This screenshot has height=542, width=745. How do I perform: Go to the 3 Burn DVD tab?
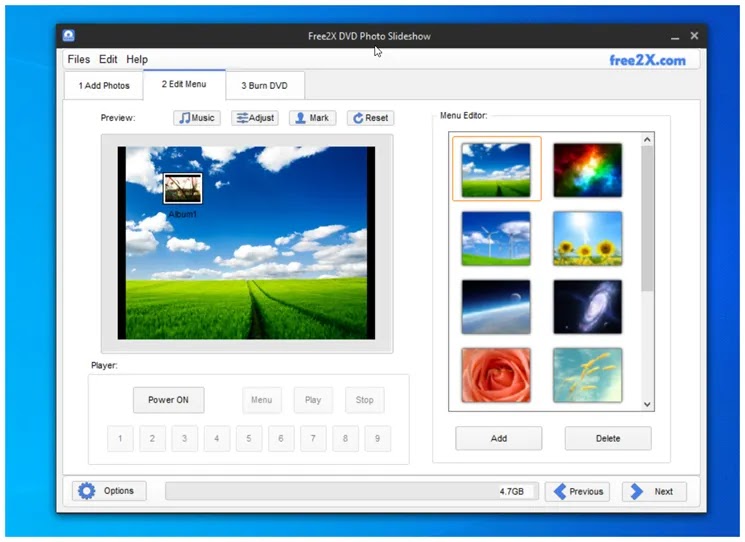(x=265, y=86)
